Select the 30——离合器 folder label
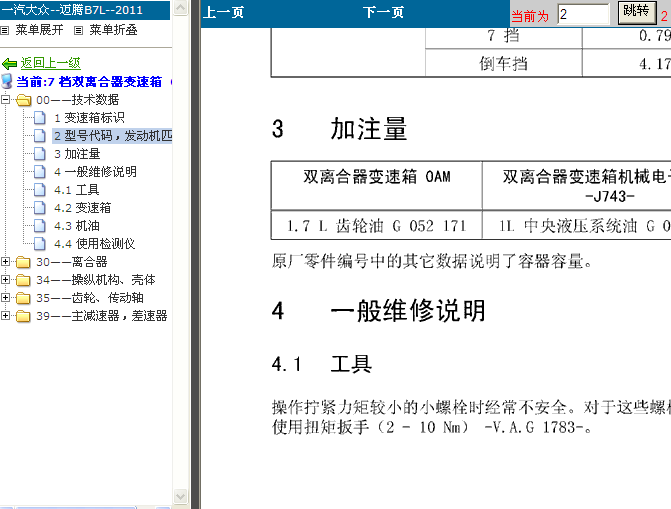Viewport: 671px width, 509px height. (71, 262)
